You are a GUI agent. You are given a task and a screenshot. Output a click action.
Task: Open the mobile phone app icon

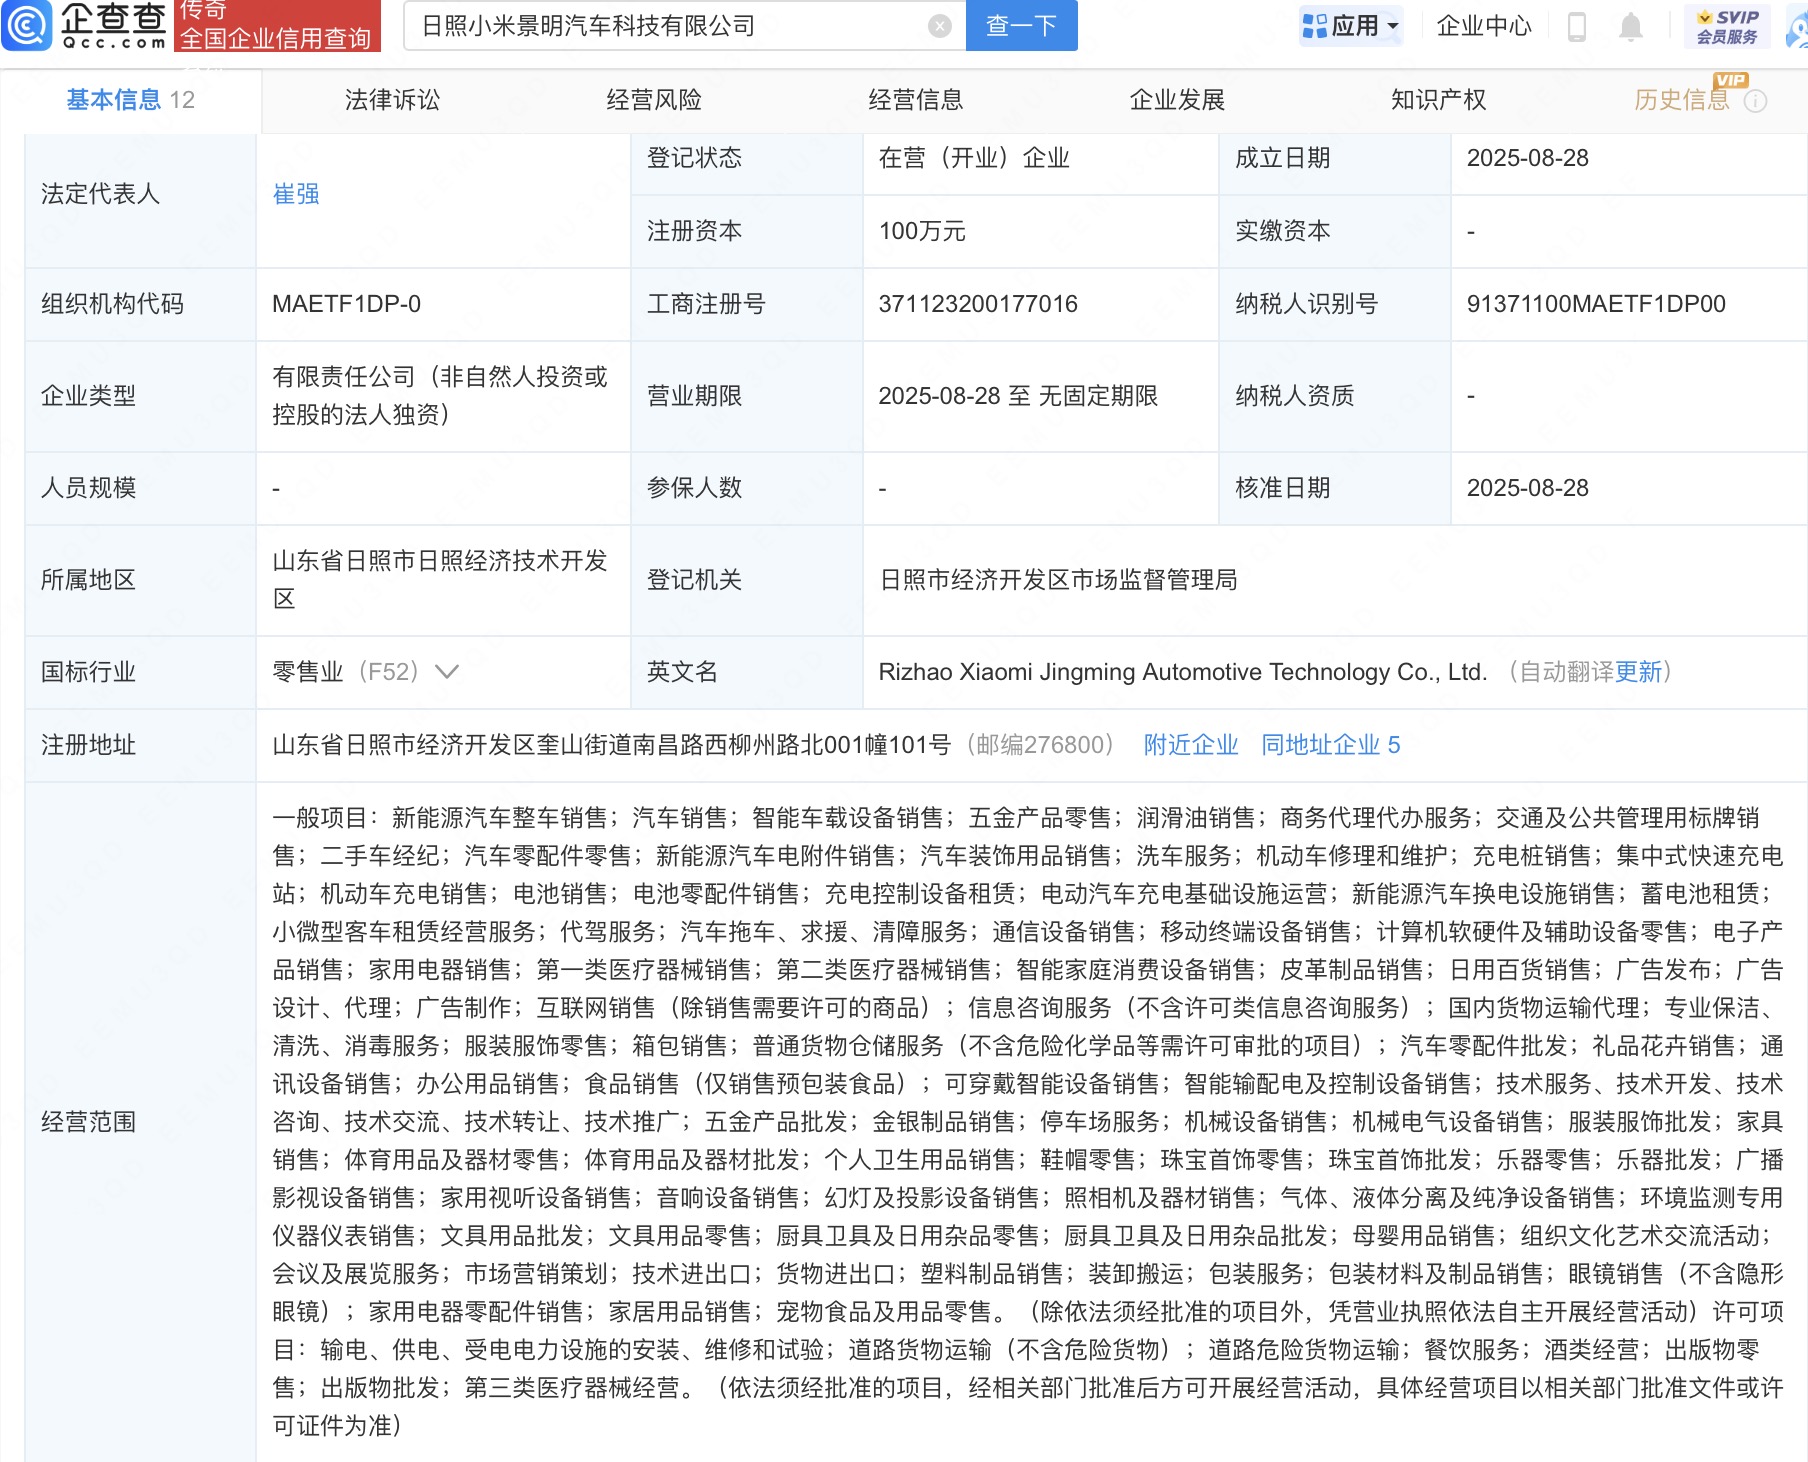point(1576,27)
